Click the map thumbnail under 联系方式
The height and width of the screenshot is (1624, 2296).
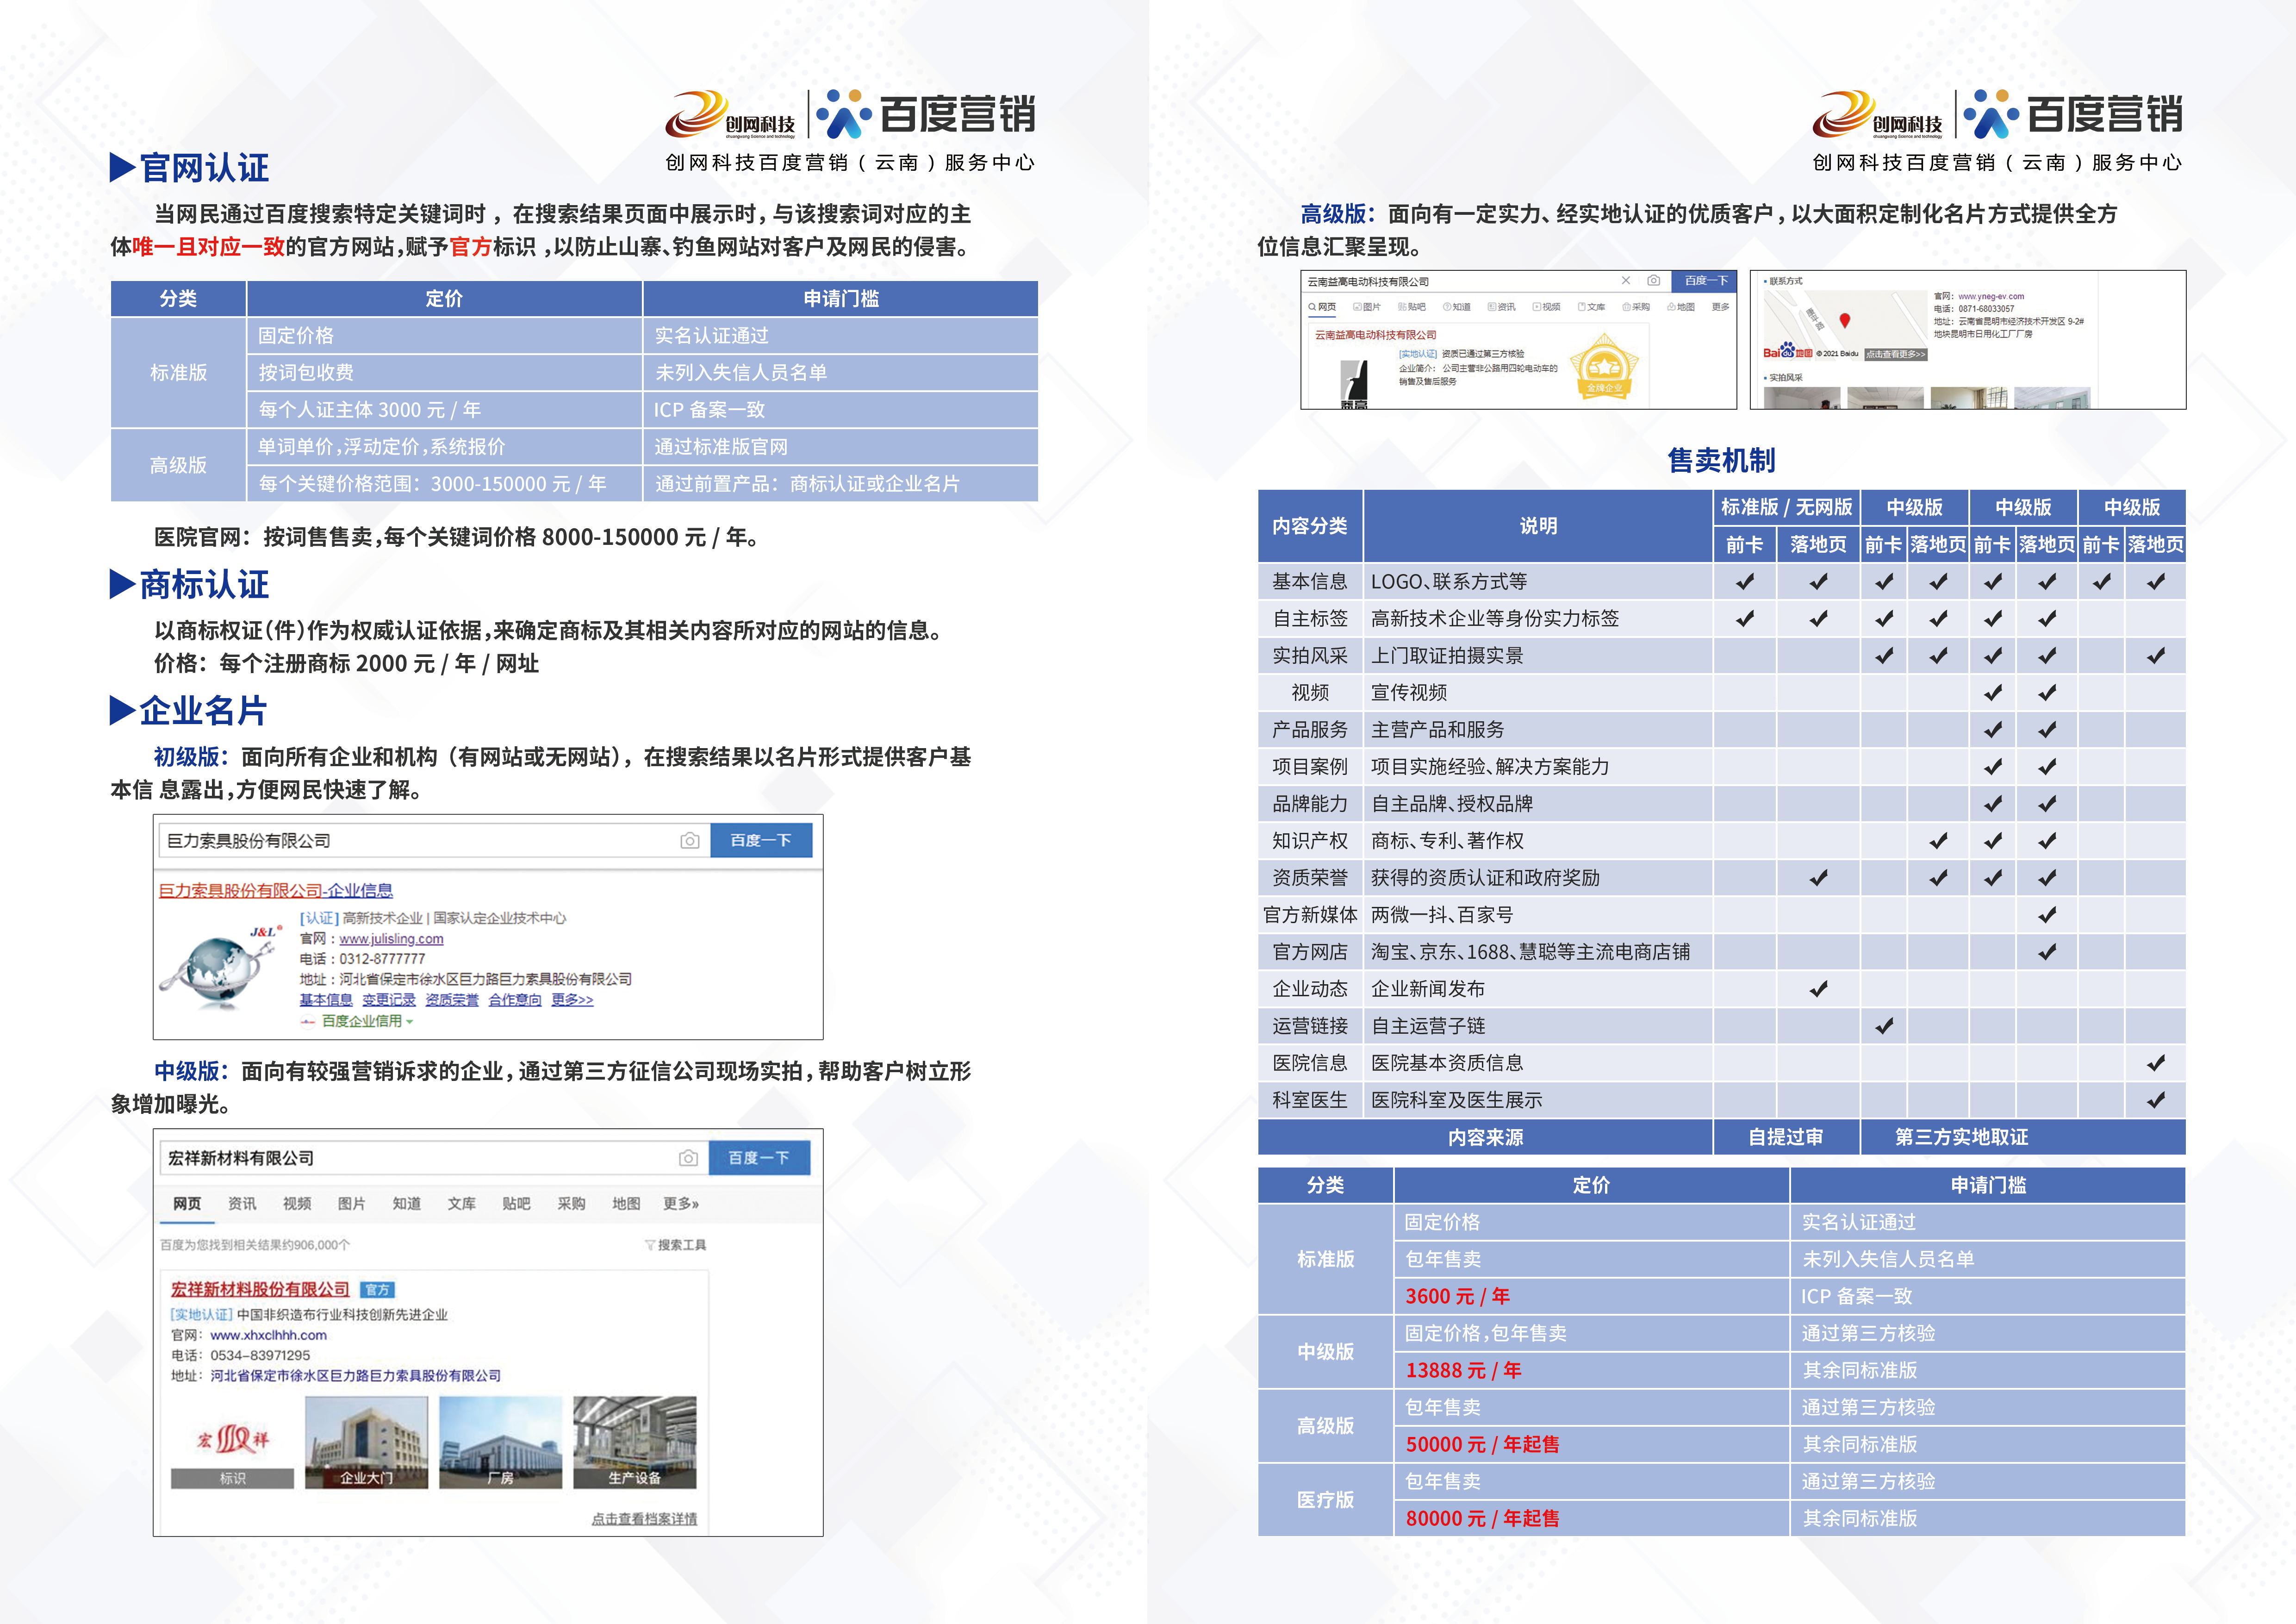[x=1845, y=326]
